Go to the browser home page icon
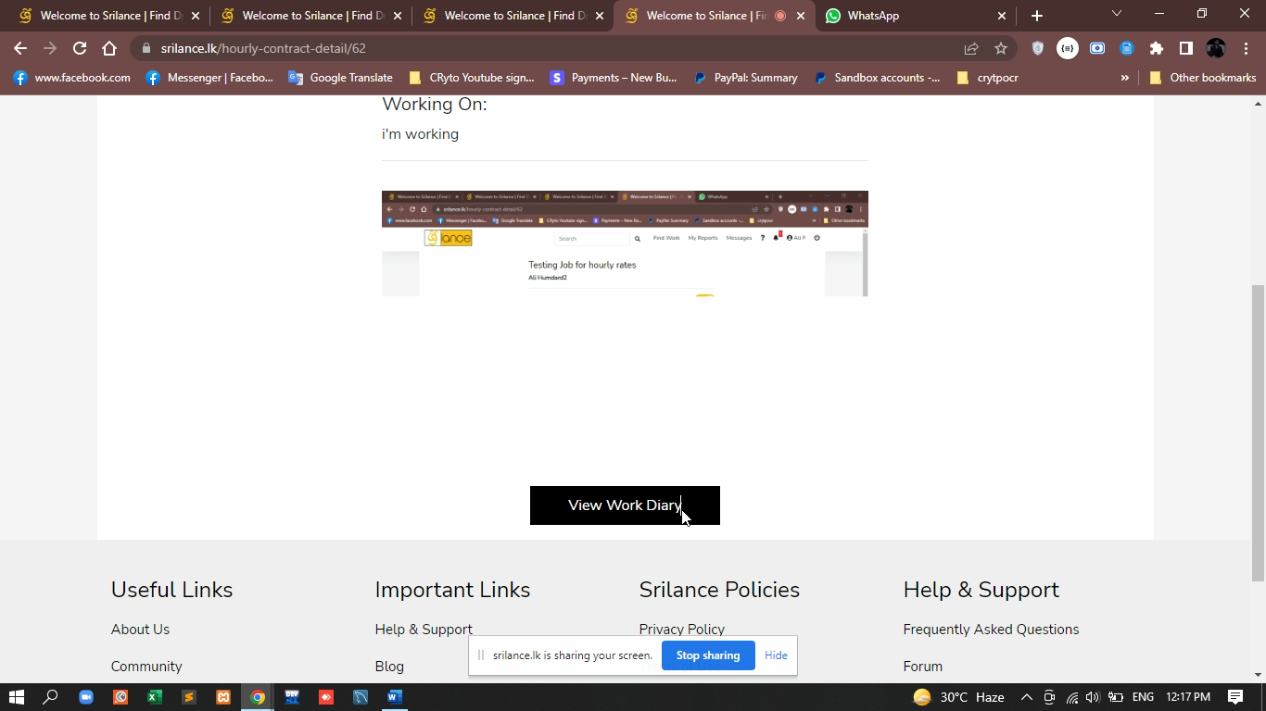 (x=109, y=48)
